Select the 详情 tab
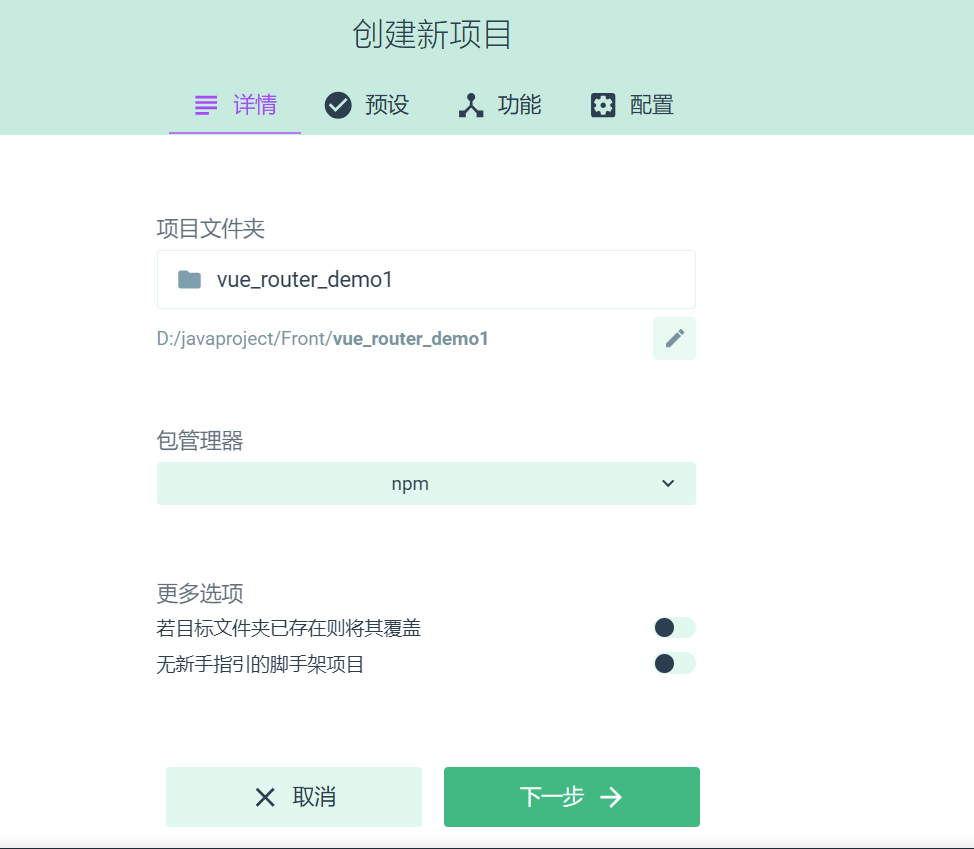This screenshot has width=974, height=849. (235, 105)
